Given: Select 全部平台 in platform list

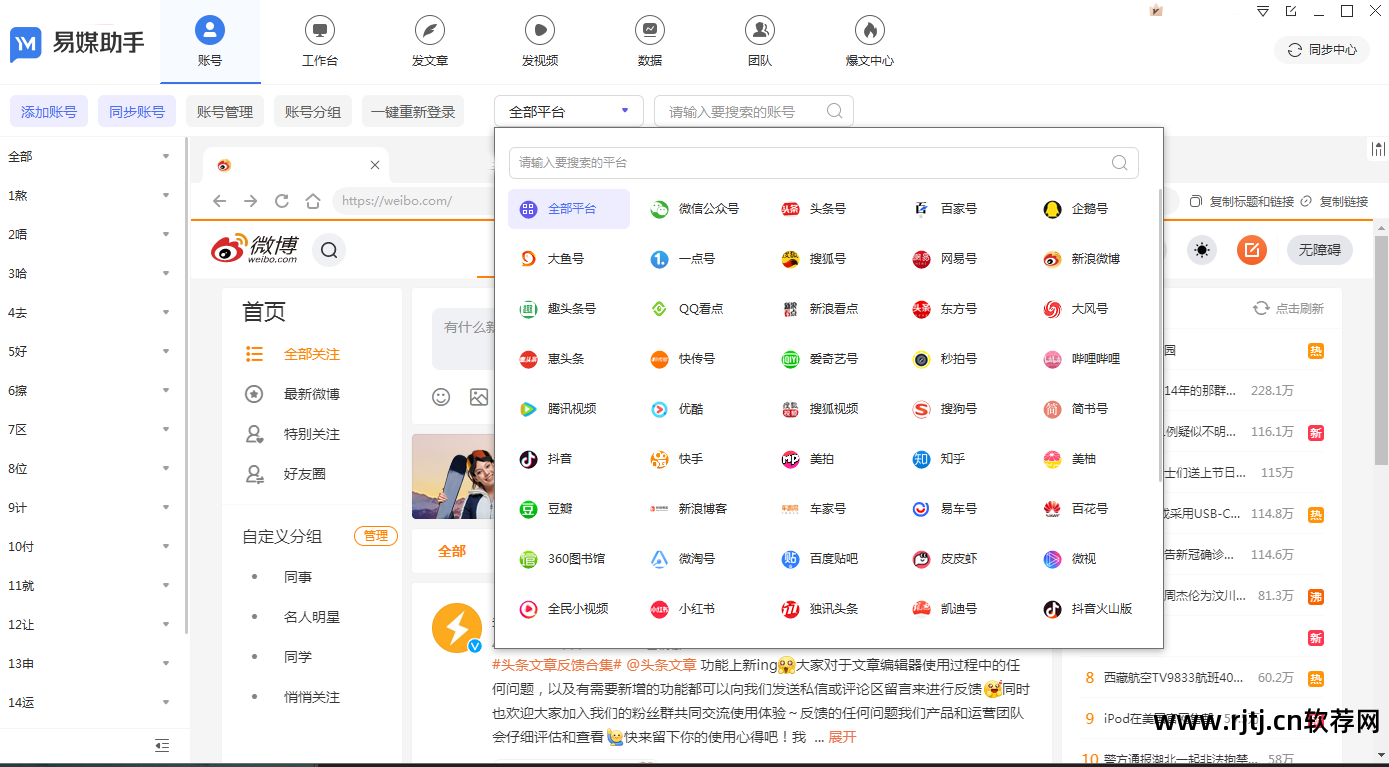Looking at the screenshot, I should (x=569, y=209).
